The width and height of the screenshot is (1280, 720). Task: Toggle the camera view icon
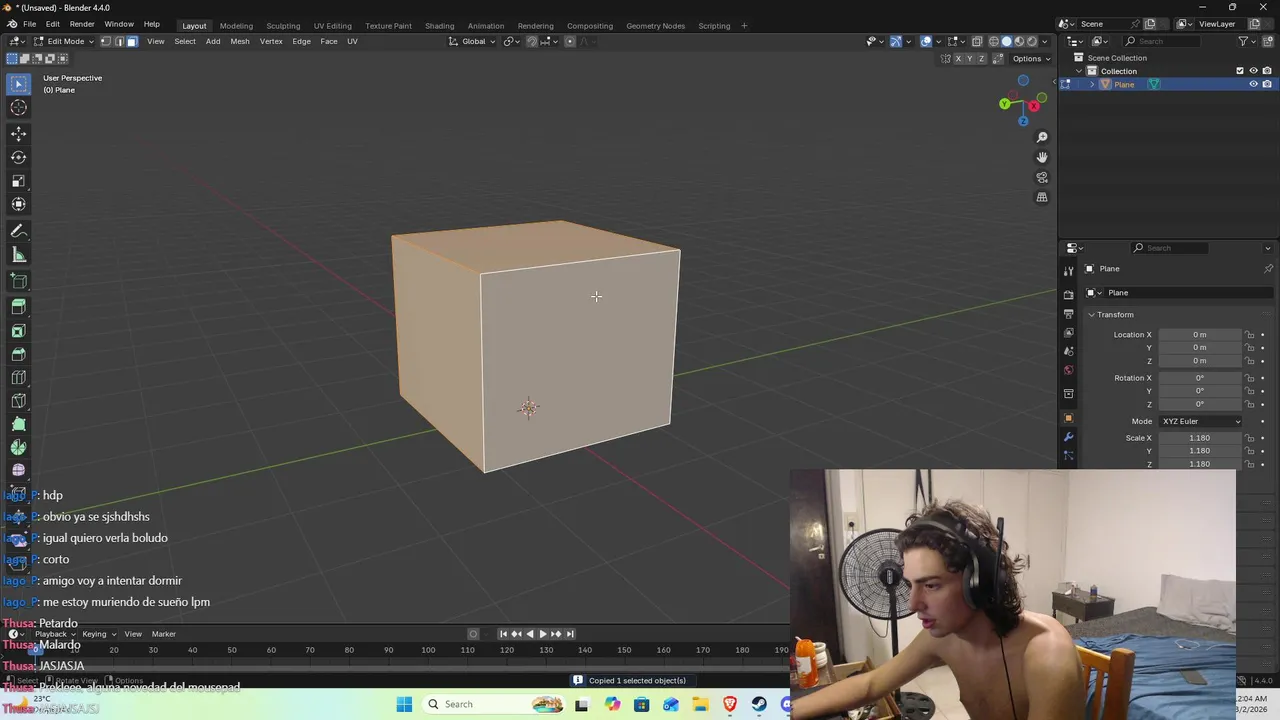tap(1042, 177)
